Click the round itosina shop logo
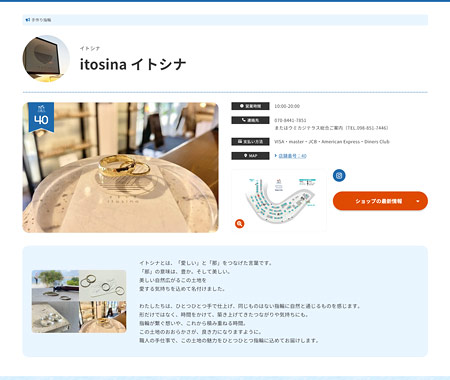 (46, 59)
